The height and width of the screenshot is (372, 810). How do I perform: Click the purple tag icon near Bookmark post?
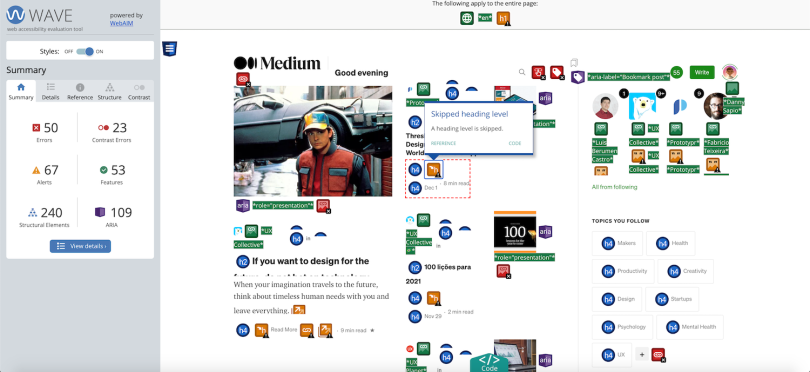[x=578, y=78]
